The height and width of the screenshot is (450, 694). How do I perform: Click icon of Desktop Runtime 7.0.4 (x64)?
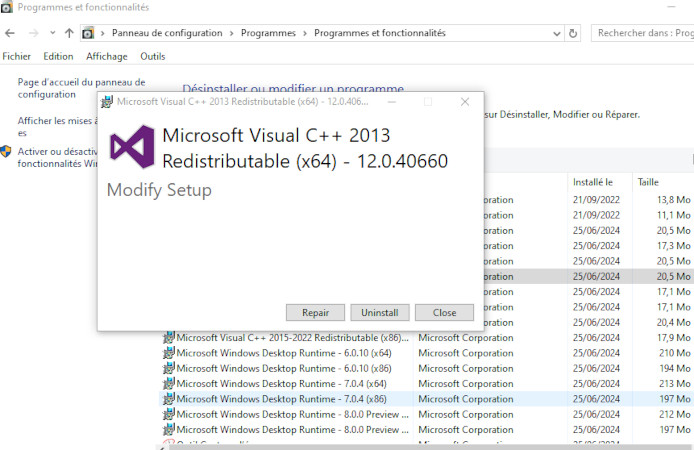[x=169, y=383]
